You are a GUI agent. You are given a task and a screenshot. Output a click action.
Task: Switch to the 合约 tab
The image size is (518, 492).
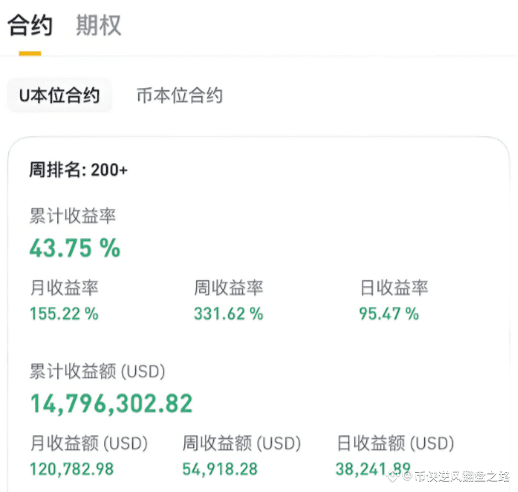click(30, 25)
